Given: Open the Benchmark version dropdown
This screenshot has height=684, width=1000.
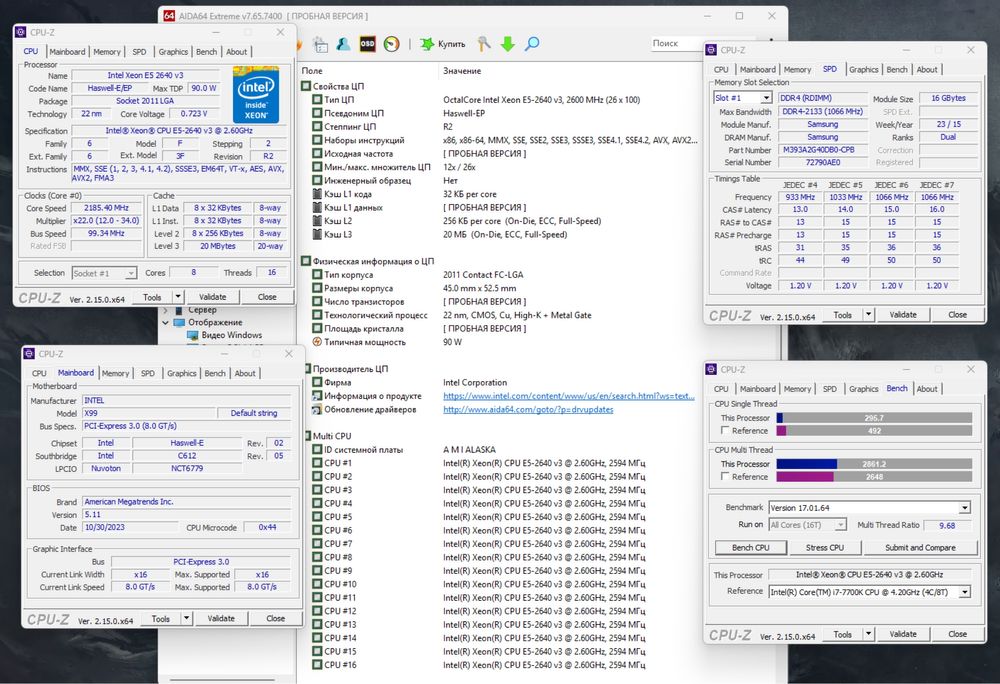Looking at the screenshot, I should pyautogui.click(x=964, y=508).
